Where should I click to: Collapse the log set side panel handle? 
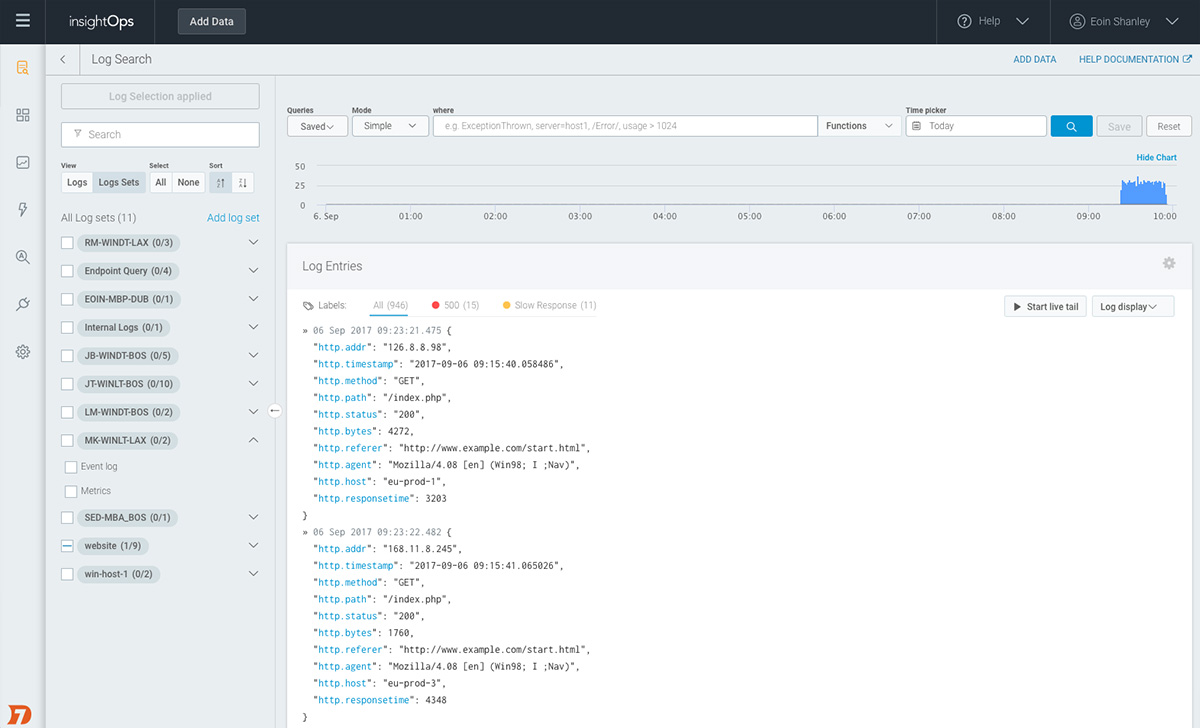[275, 410]
